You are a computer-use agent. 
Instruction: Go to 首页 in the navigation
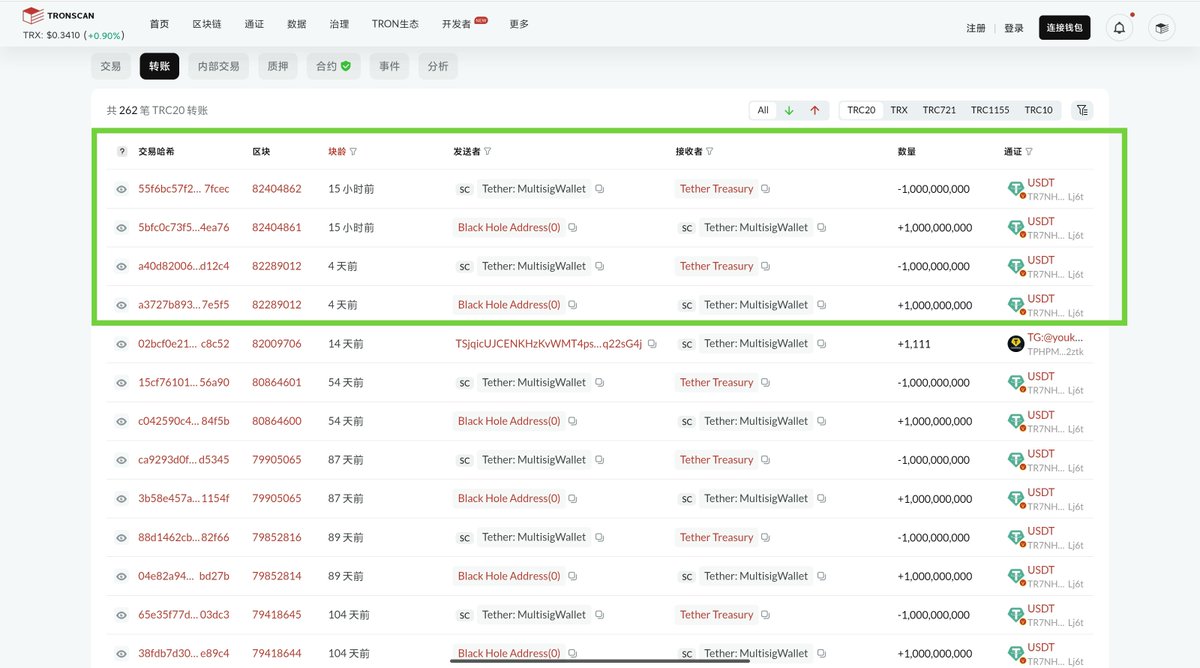point(160,24)
